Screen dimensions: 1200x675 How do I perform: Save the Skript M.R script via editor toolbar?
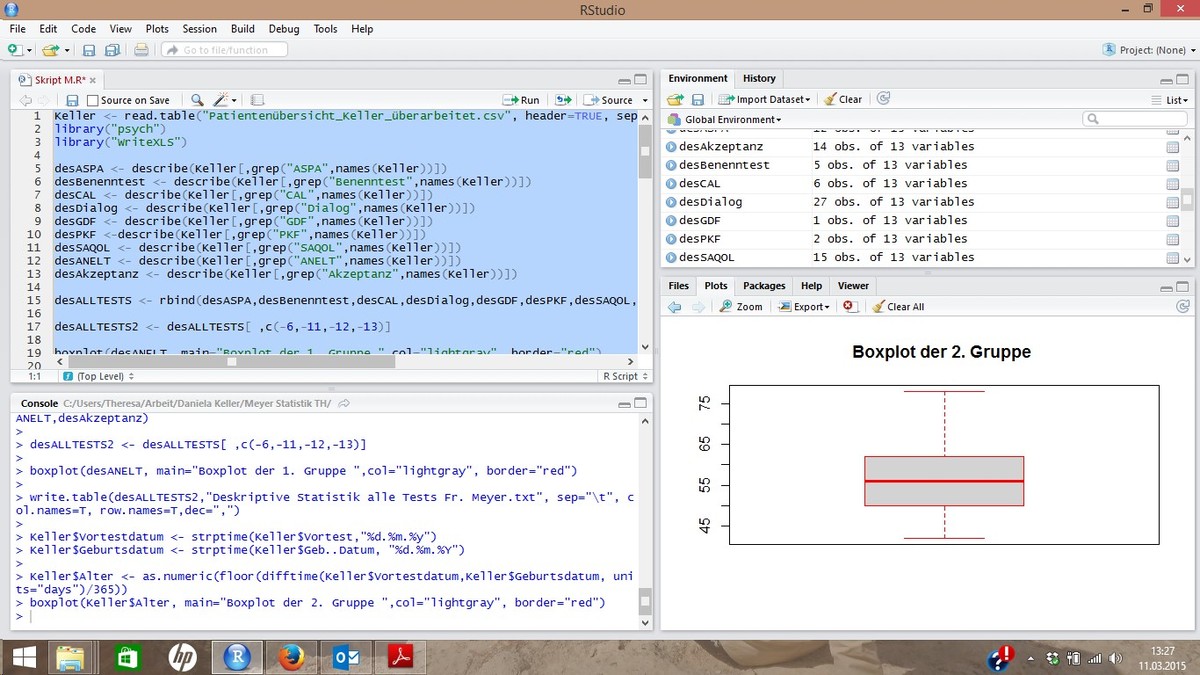72,100
